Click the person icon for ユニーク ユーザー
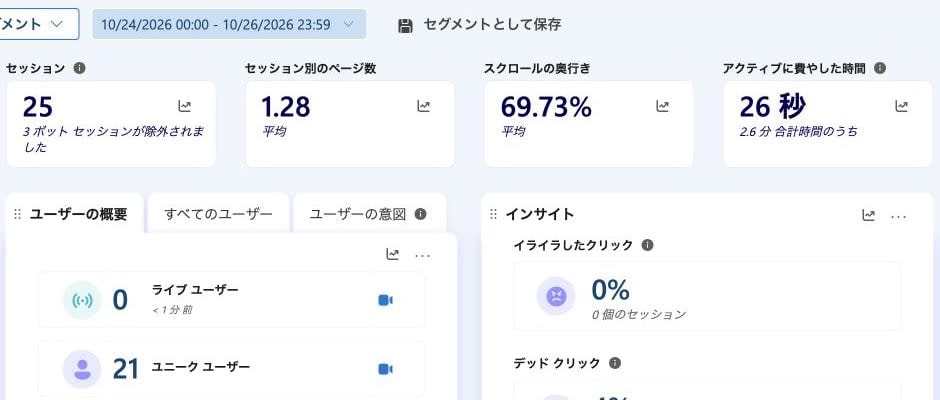This screenshot has width=940, height=400. click(x=82, y=369)
